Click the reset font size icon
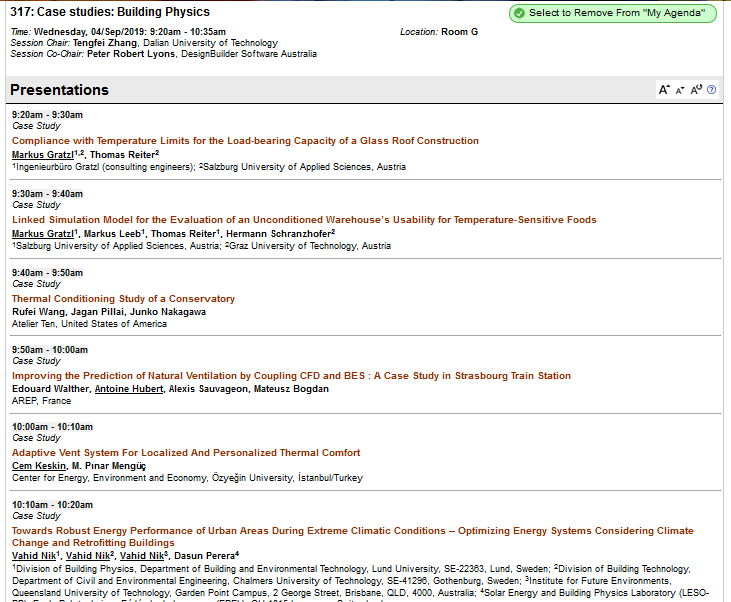731x602 pixels. click(x=696, y=90)
